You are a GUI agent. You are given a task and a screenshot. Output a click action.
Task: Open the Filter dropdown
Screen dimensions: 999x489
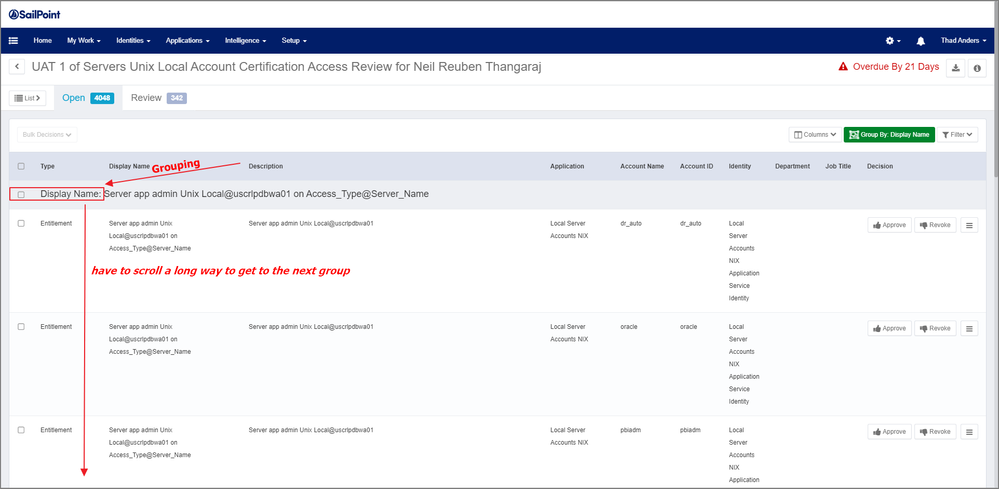(958, 134)
